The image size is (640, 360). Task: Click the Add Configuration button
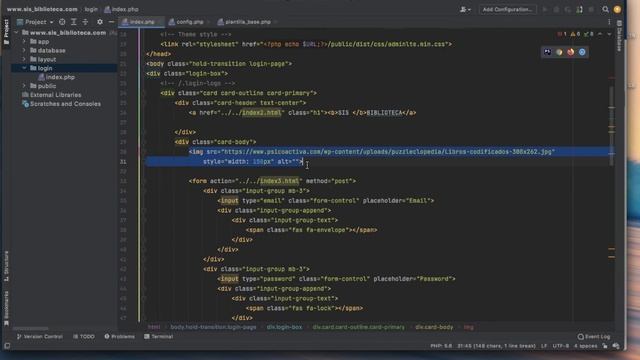pos(507,9)
